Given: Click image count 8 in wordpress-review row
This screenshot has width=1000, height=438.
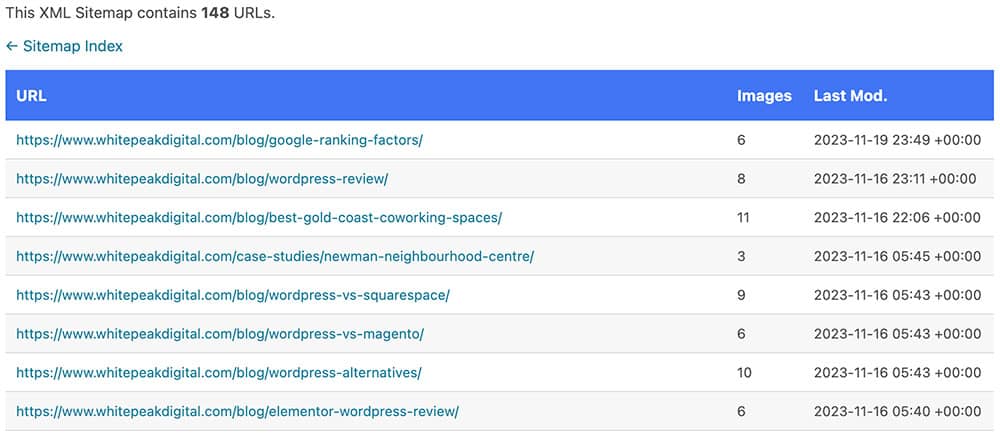Looking at the screenshot, I should click(741, 179).
